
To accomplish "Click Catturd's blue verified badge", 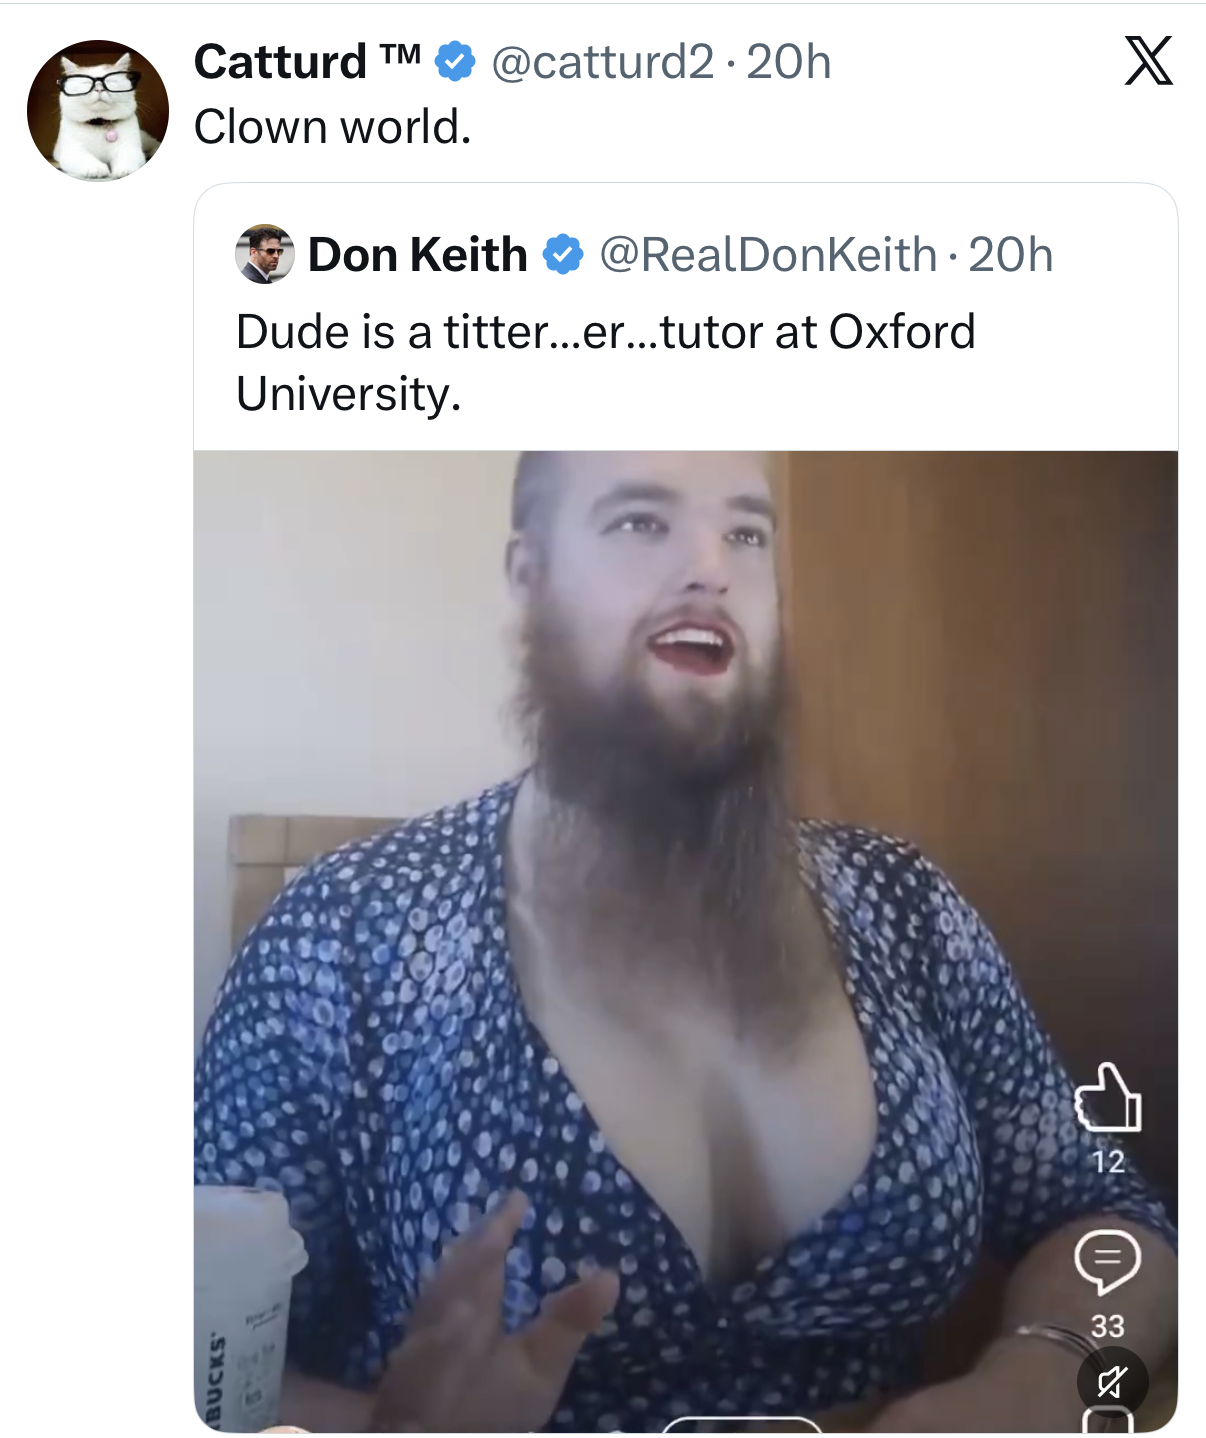I will tap(455, 62).
